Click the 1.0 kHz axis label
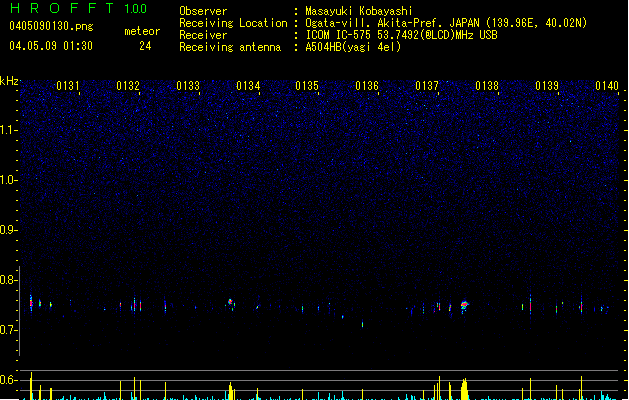This screenshot has width=629, height=400. click(x=8, y=180)
